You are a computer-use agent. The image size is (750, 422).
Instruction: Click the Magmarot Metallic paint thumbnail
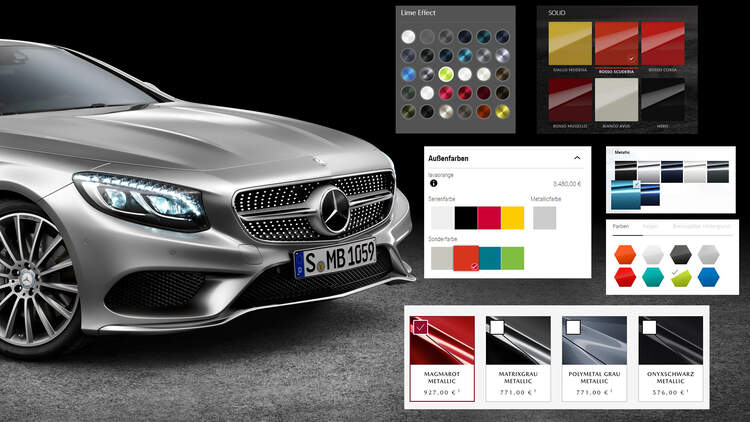click(442, 340)
